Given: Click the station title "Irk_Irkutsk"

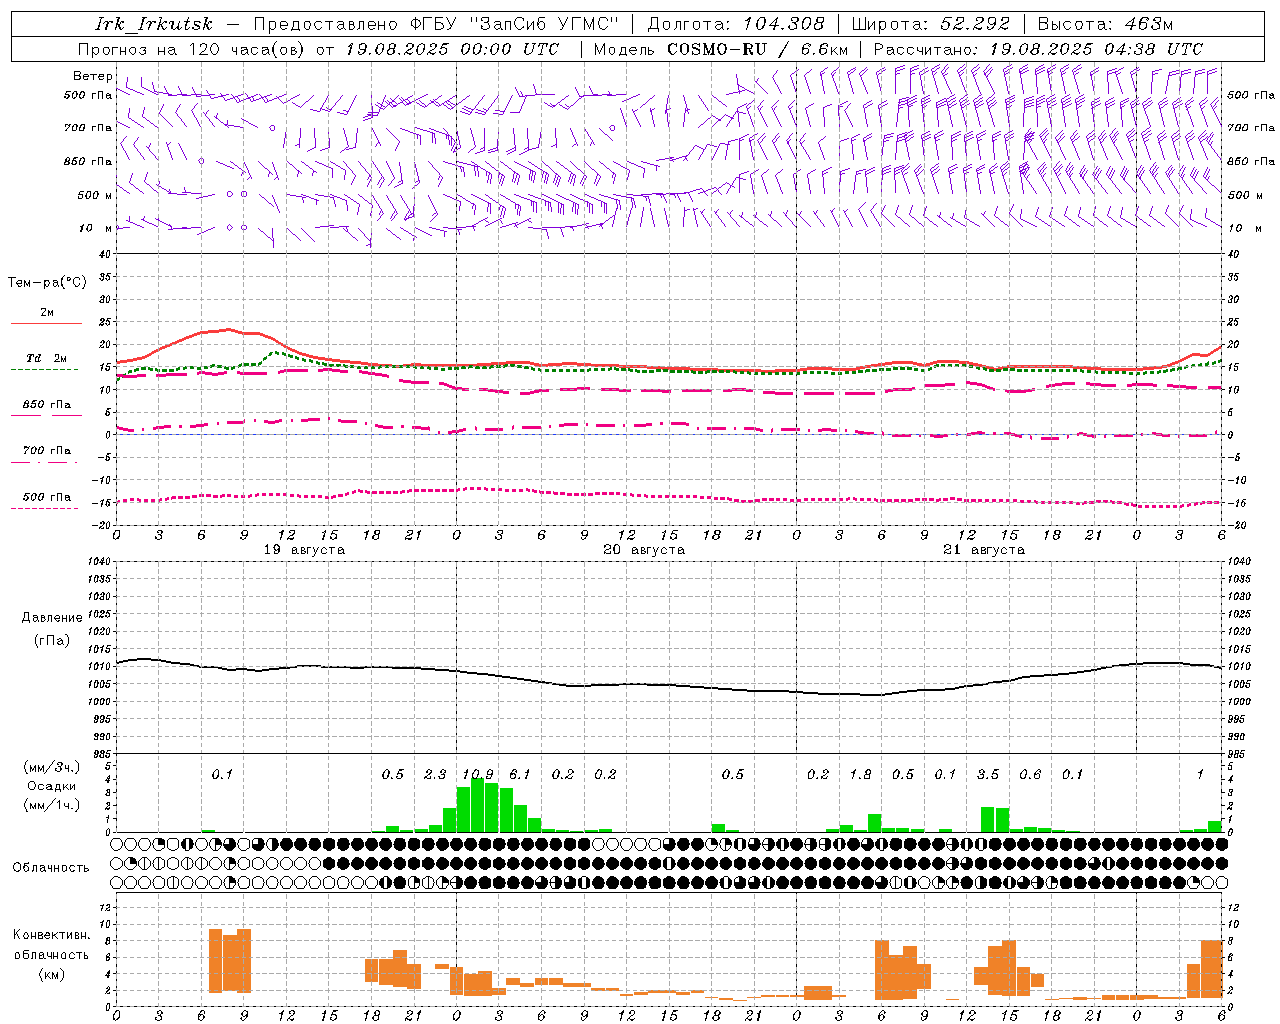Looking at the screenshot, I should [154, 24].
